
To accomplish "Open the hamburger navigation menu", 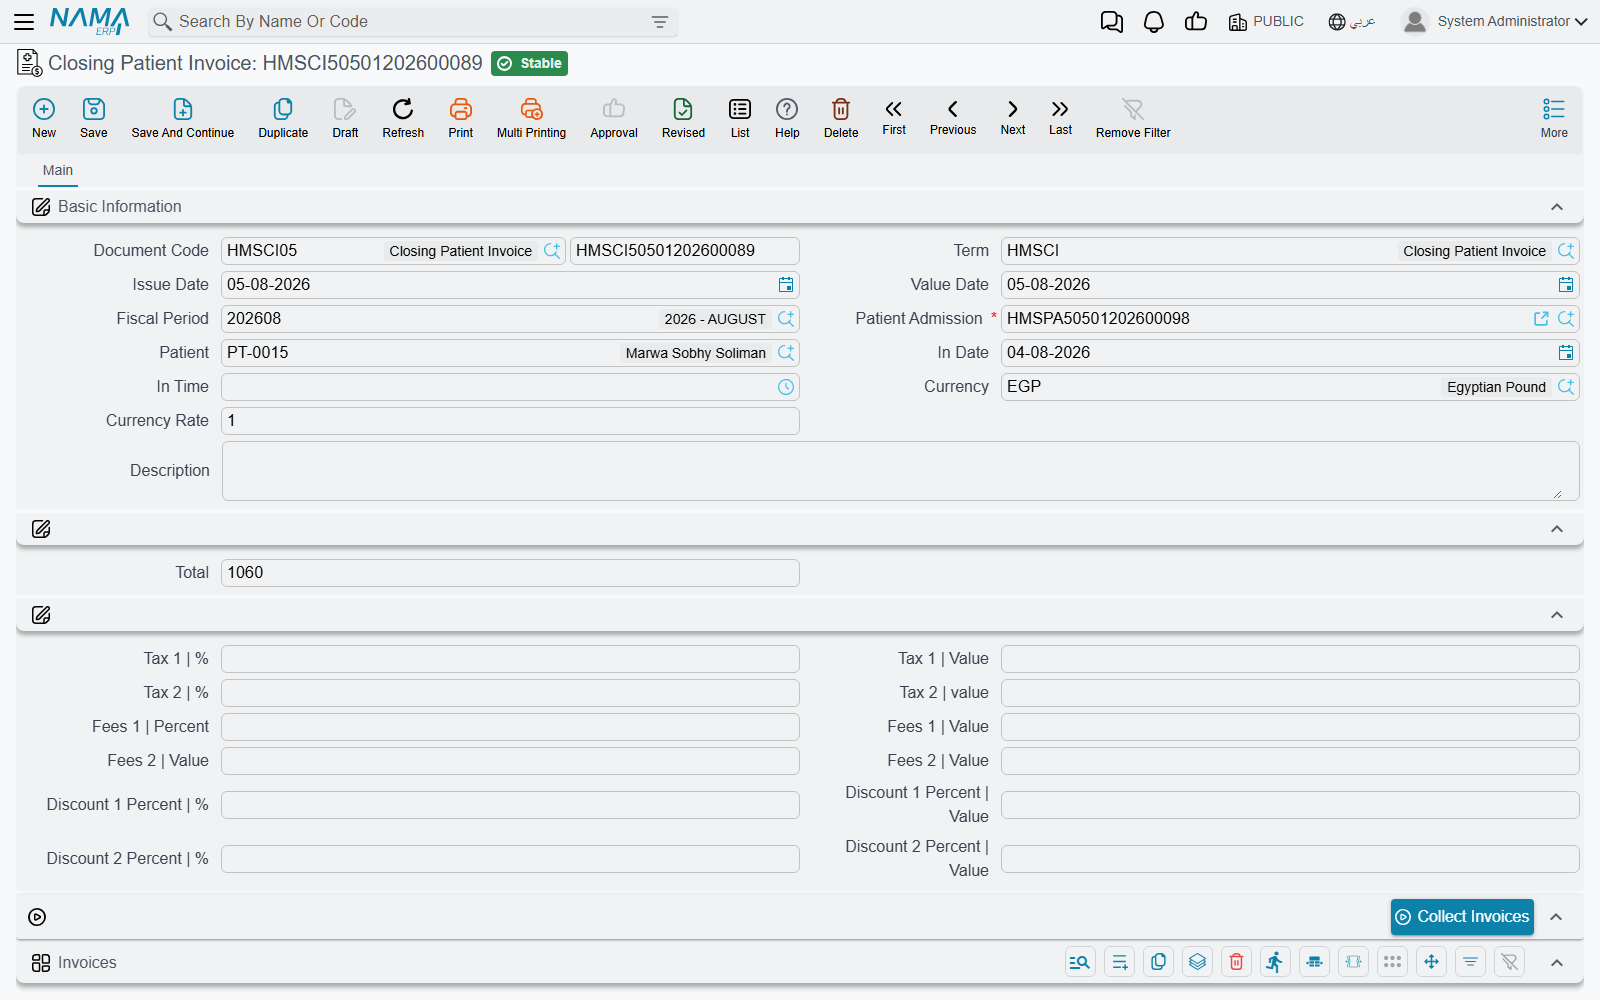I will [24, 21].
